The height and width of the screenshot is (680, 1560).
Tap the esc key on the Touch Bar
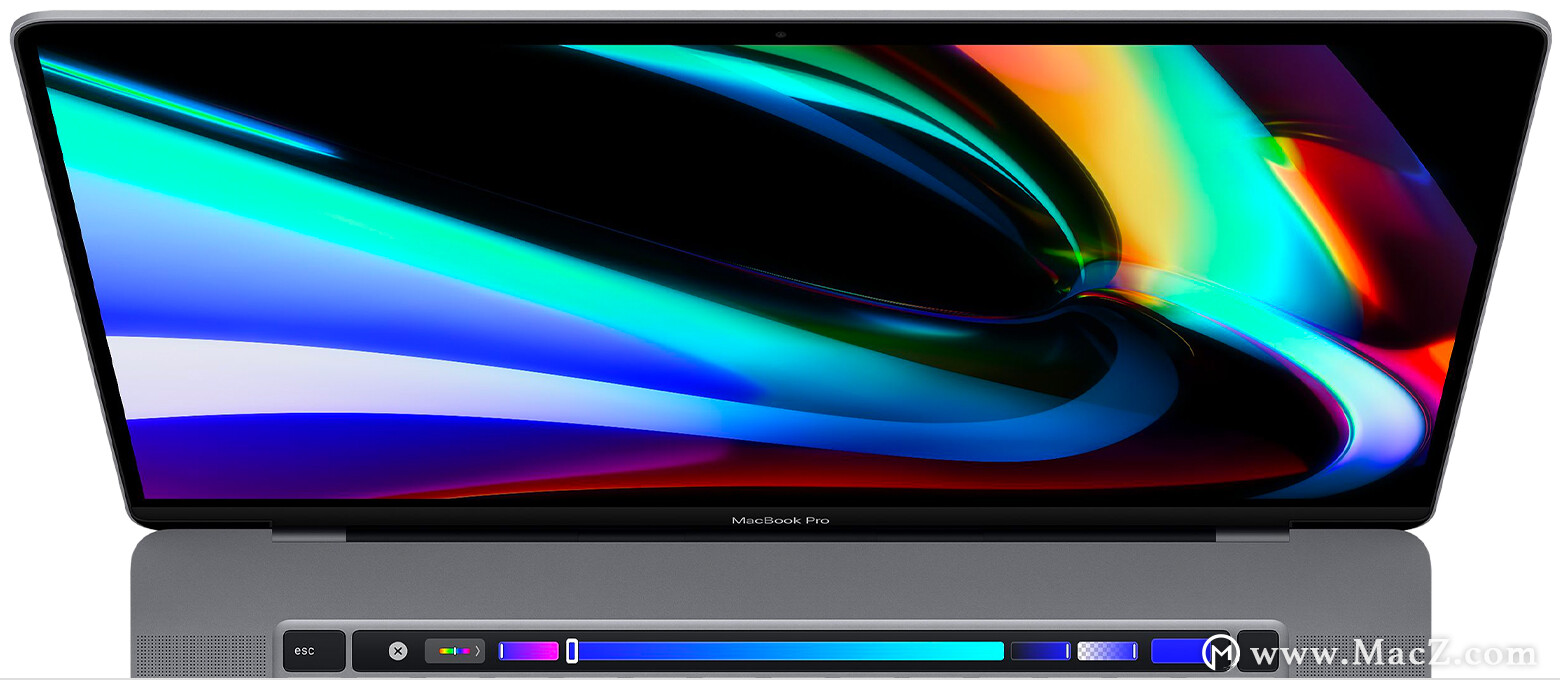tap(314, 651)
